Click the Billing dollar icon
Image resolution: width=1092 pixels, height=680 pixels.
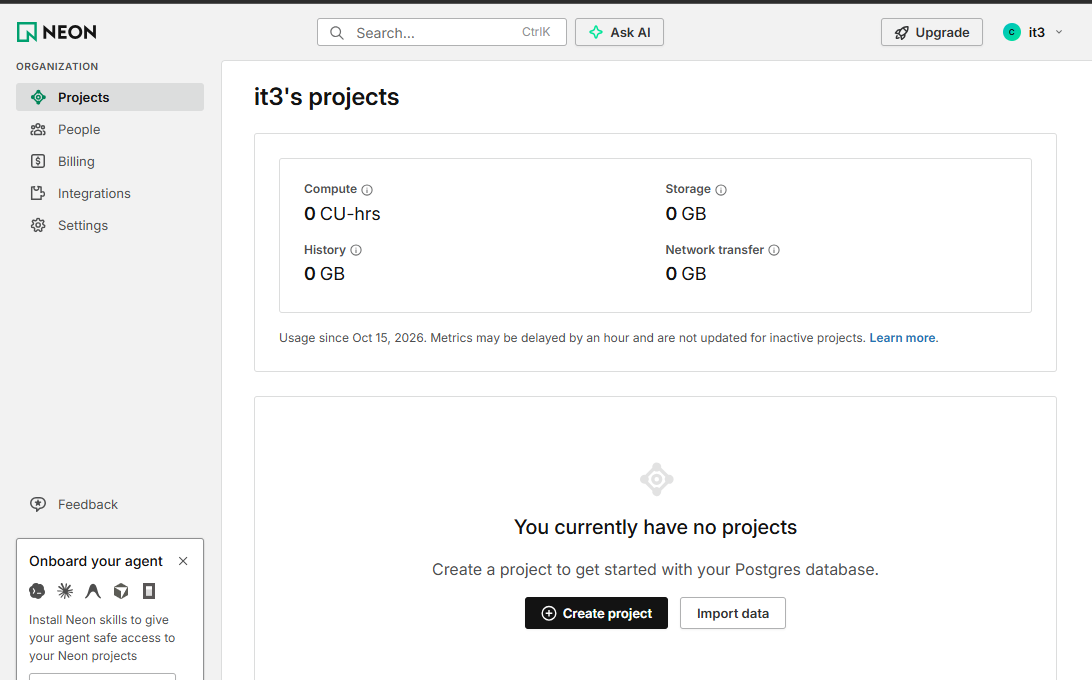tap(38, 161)
